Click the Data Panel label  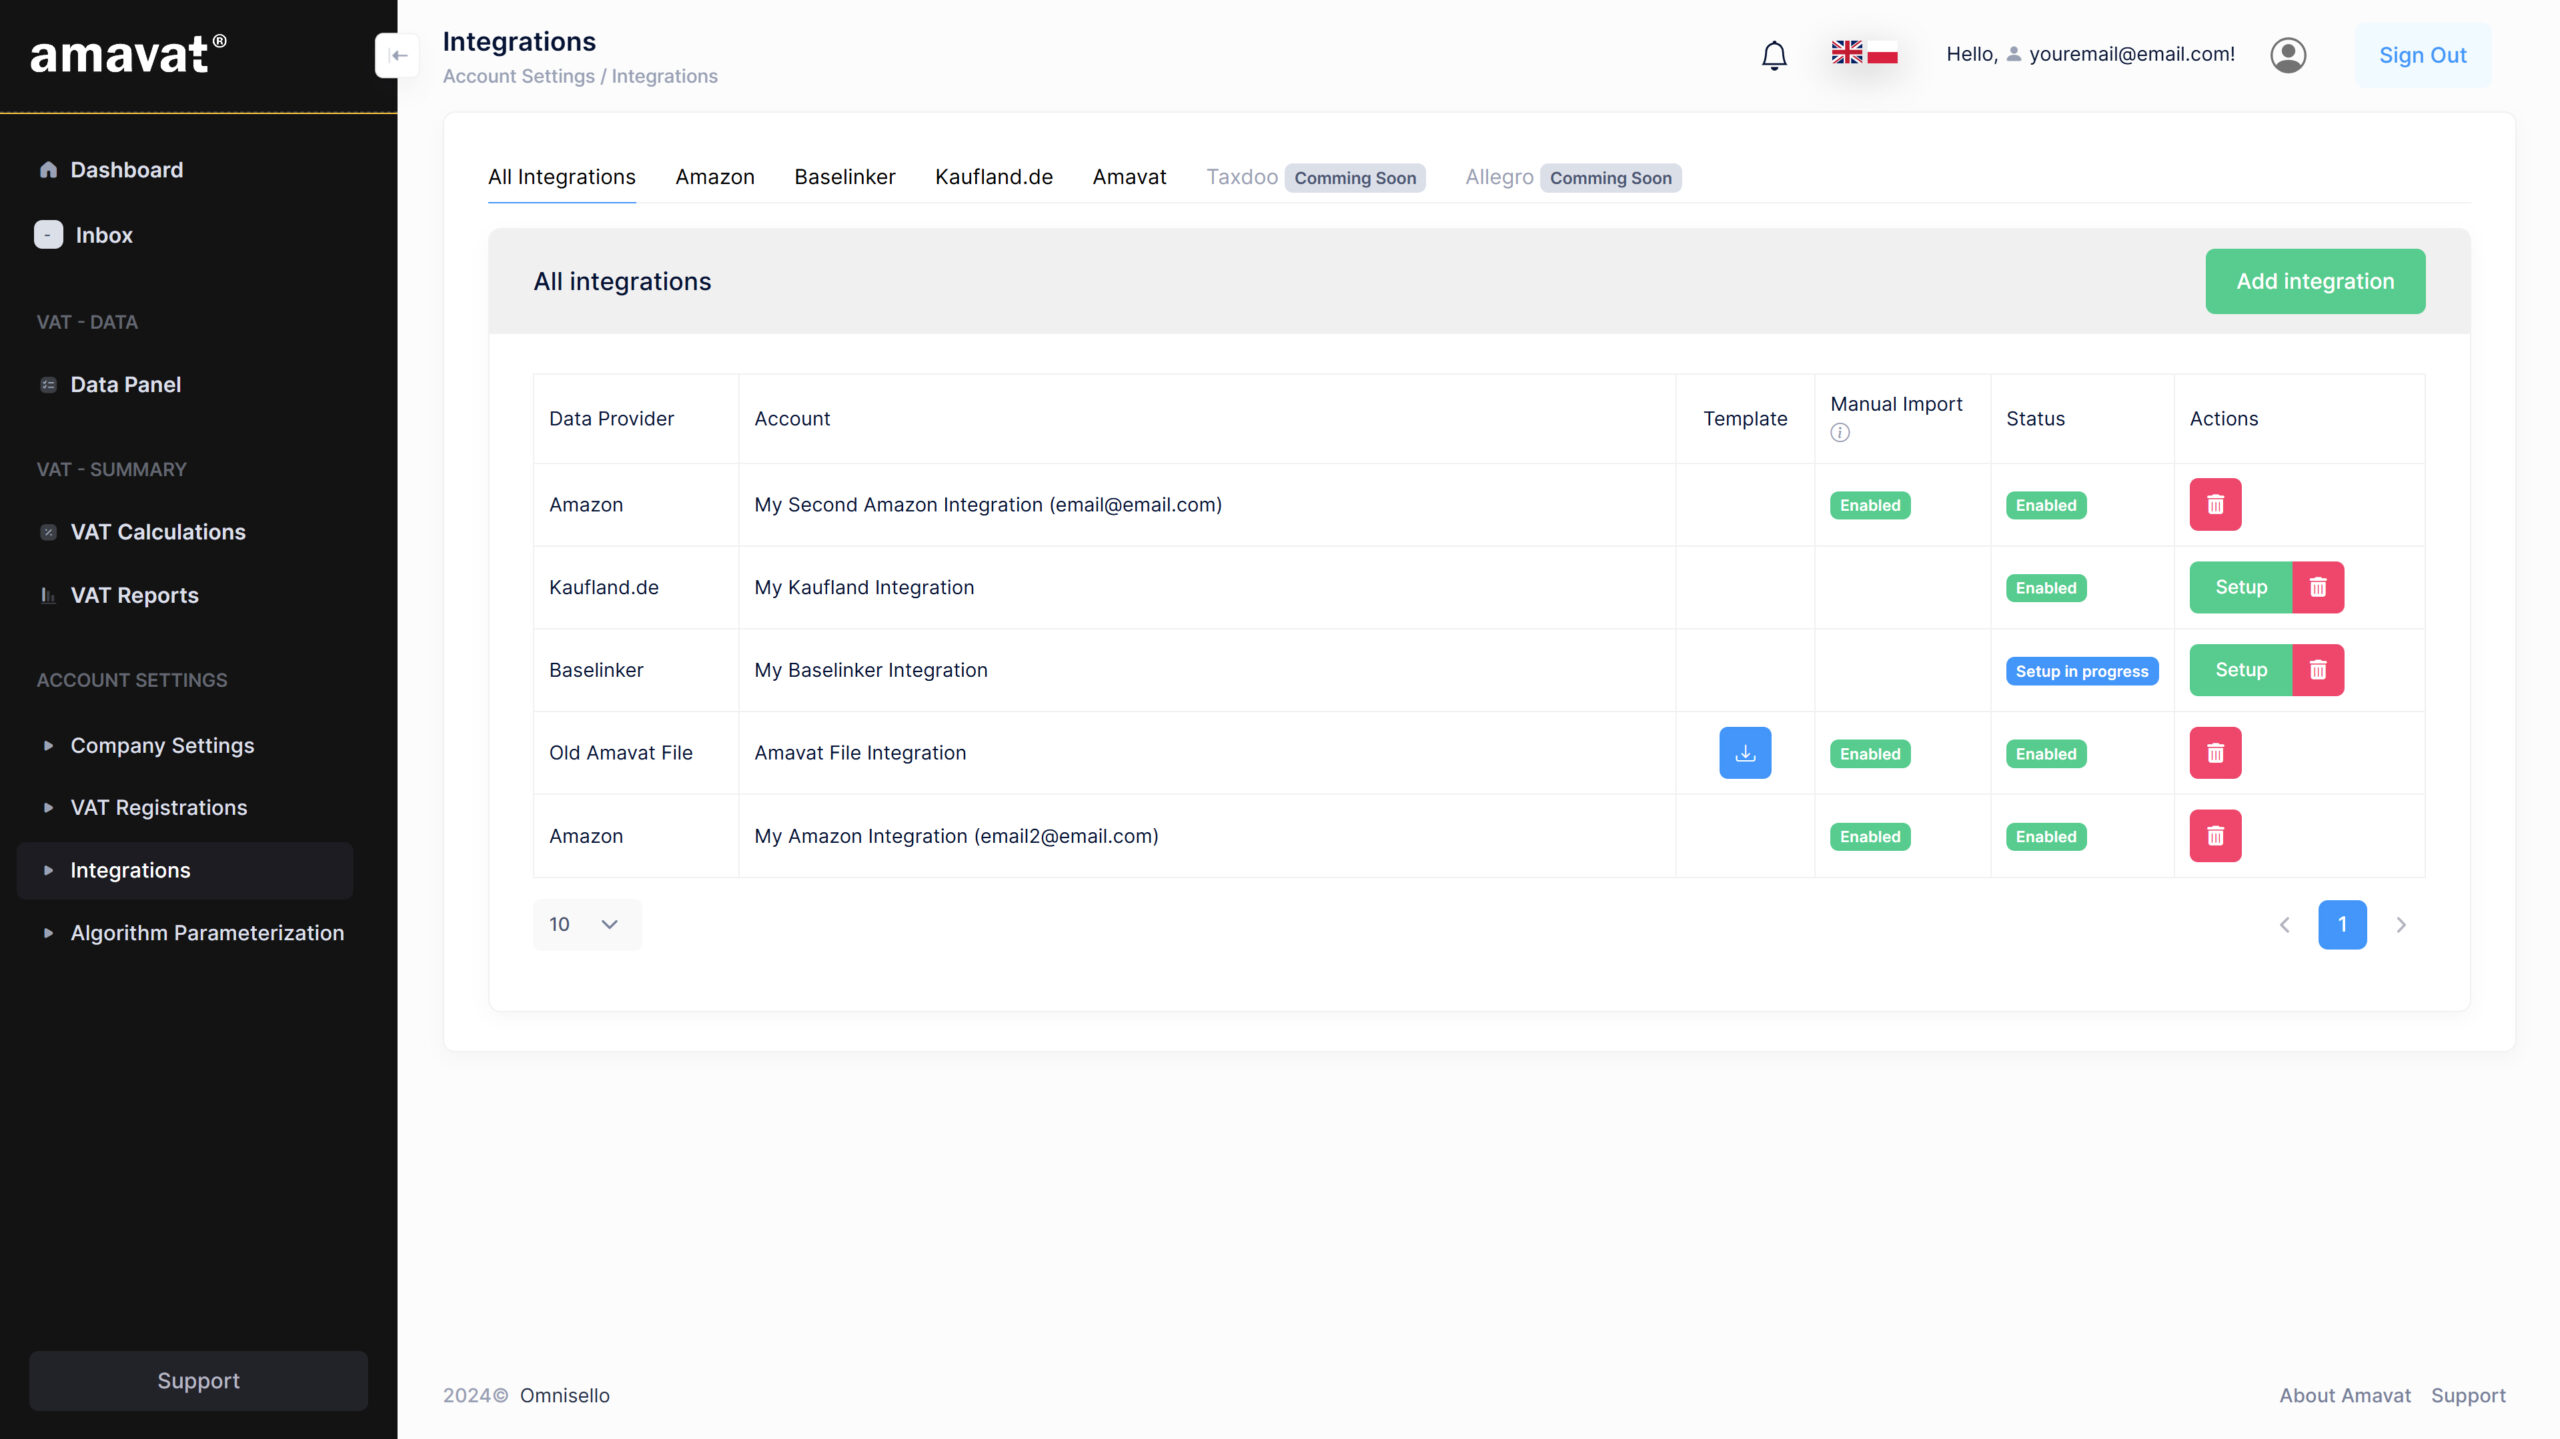[125, 385]
